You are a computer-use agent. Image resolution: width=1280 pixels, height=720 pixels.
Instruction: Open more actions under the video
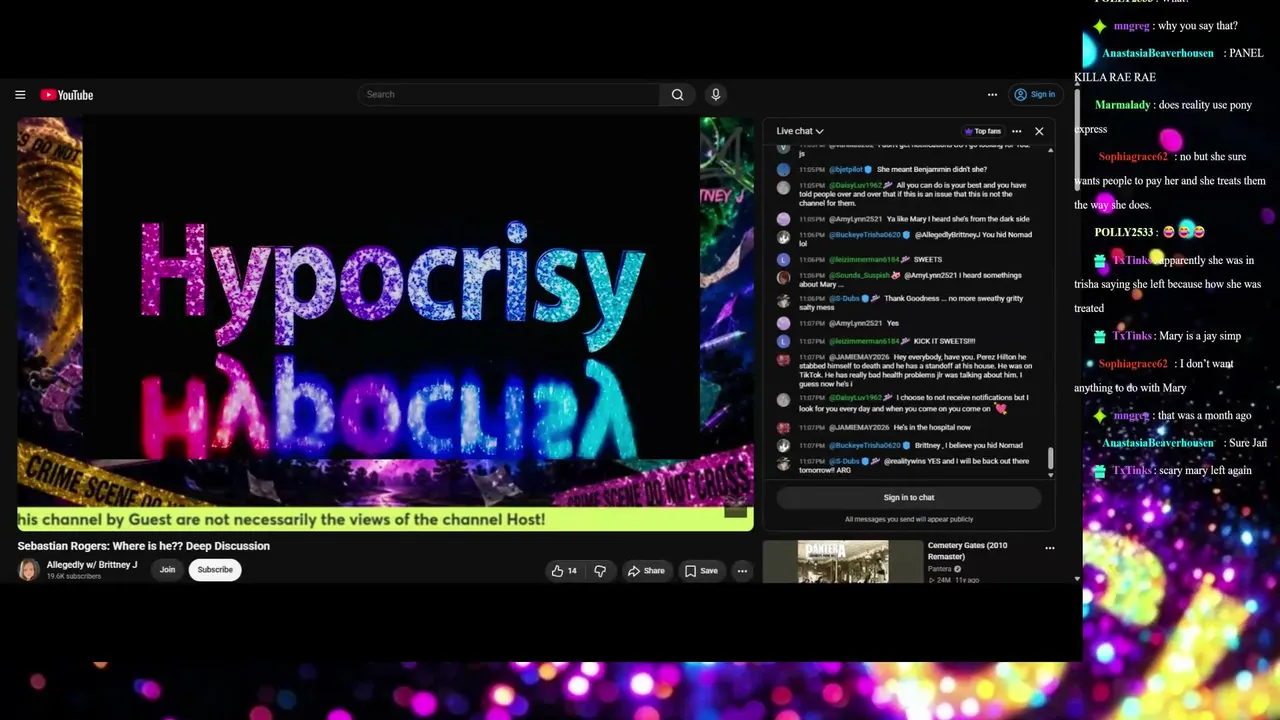pyautogui.click(x=742, y=570)
